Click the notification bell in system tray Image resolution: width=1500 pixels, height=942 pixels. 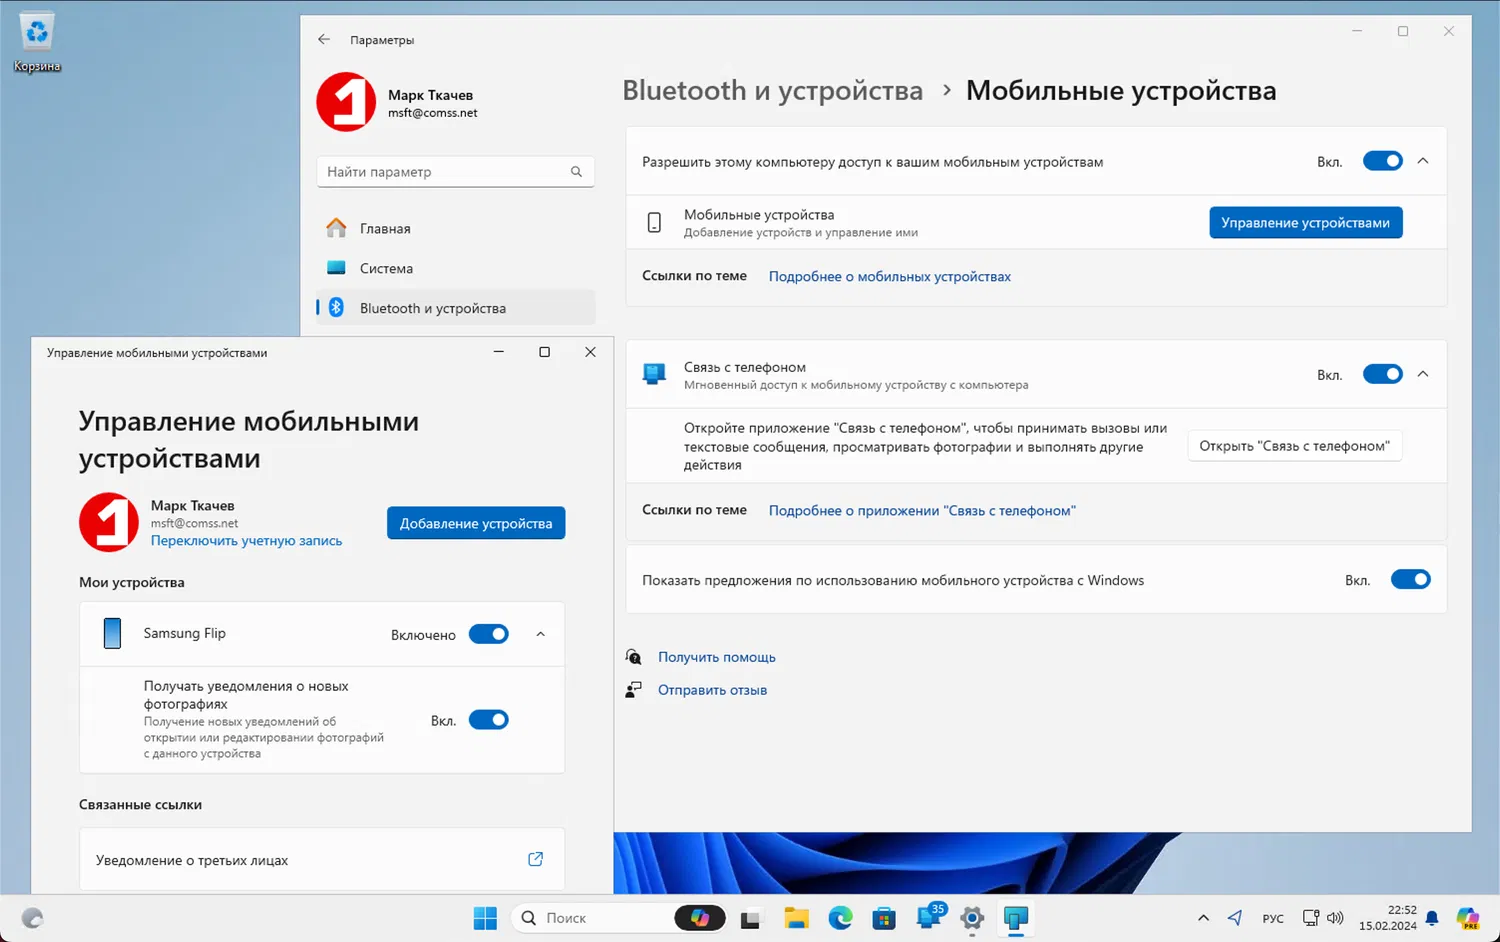[x=1432, y=918]
